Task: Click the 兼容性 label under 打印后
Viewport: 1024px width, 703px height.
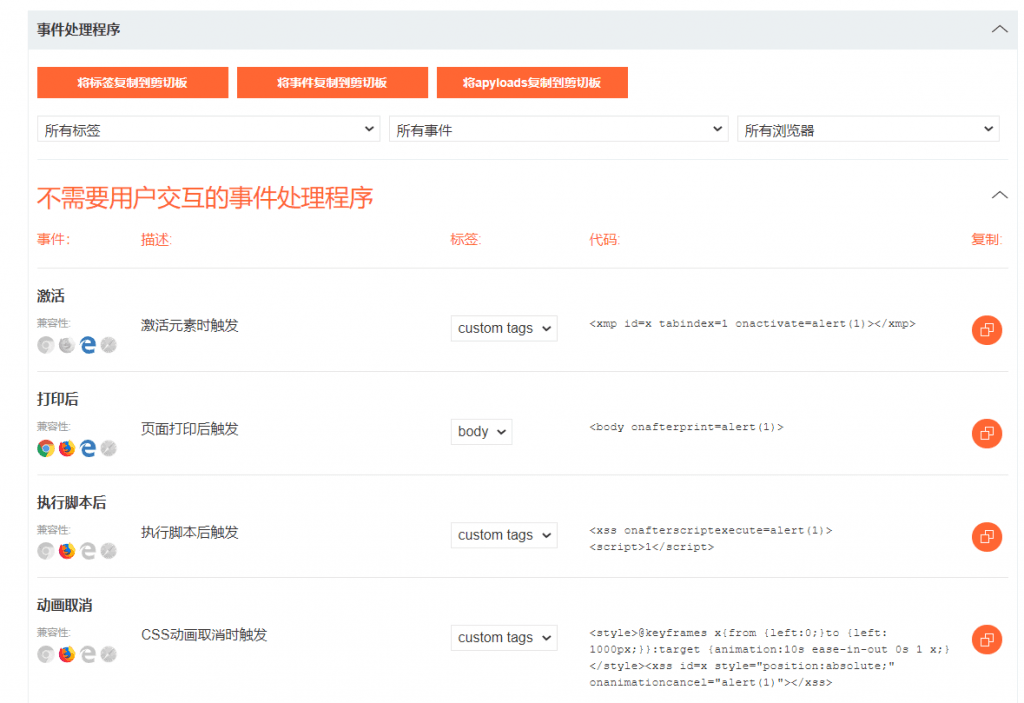Action: (x=54, y=426)
